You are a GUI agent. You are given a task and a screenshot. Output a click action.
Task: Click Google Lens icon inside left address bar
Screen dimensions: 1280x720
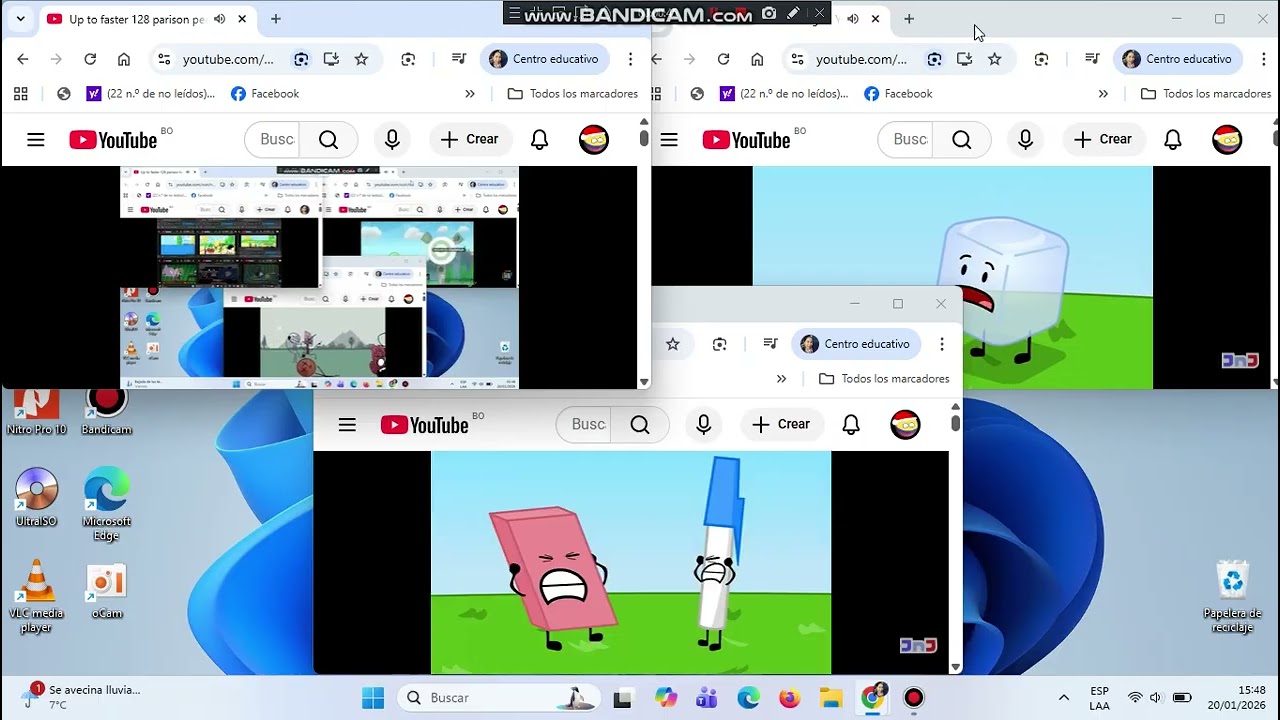coord(301,59)
